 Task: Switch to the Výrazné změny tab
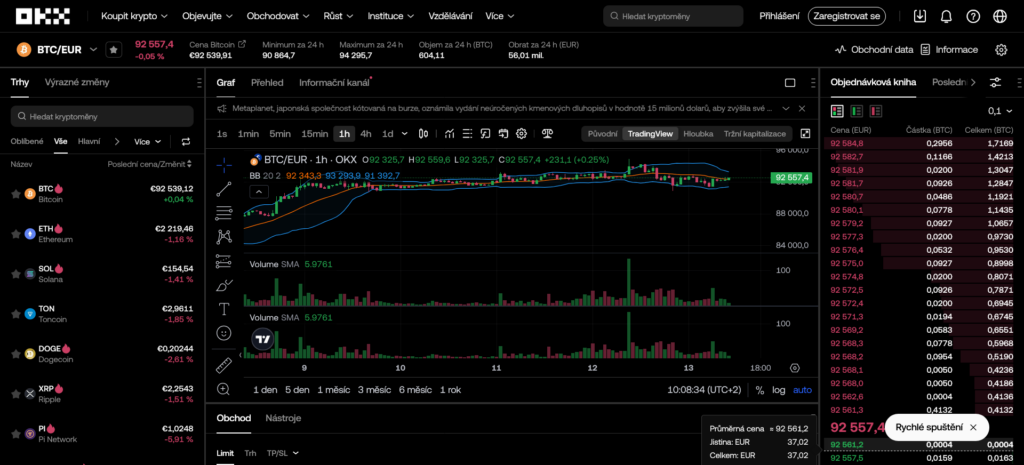pyautogui.click(x=77, y=82)
